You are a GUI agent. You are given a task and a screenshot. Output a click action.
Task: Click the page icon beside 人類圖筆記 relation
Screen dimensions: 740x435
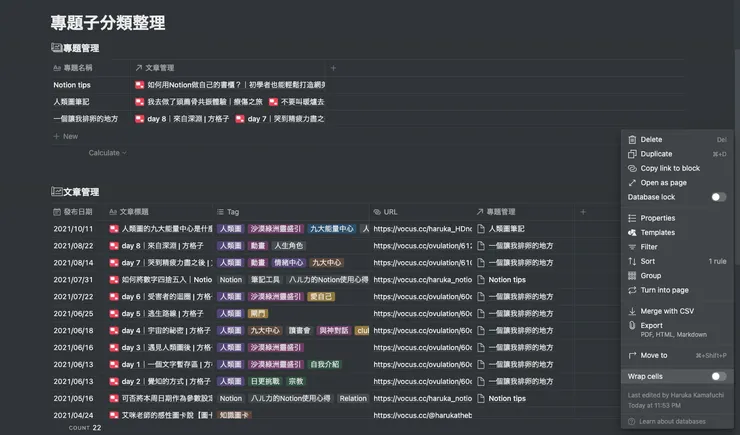[481, 229]
